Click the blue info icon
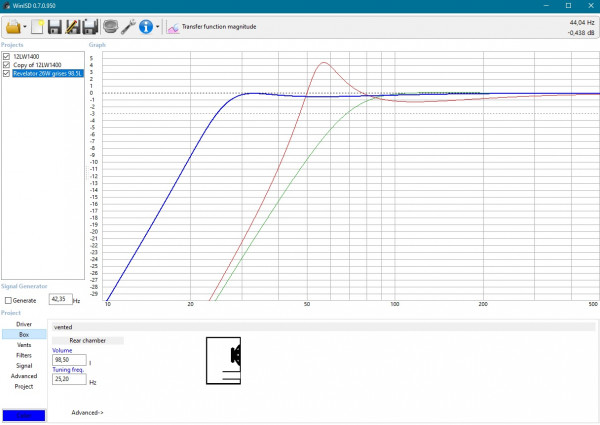 [146, 26]
